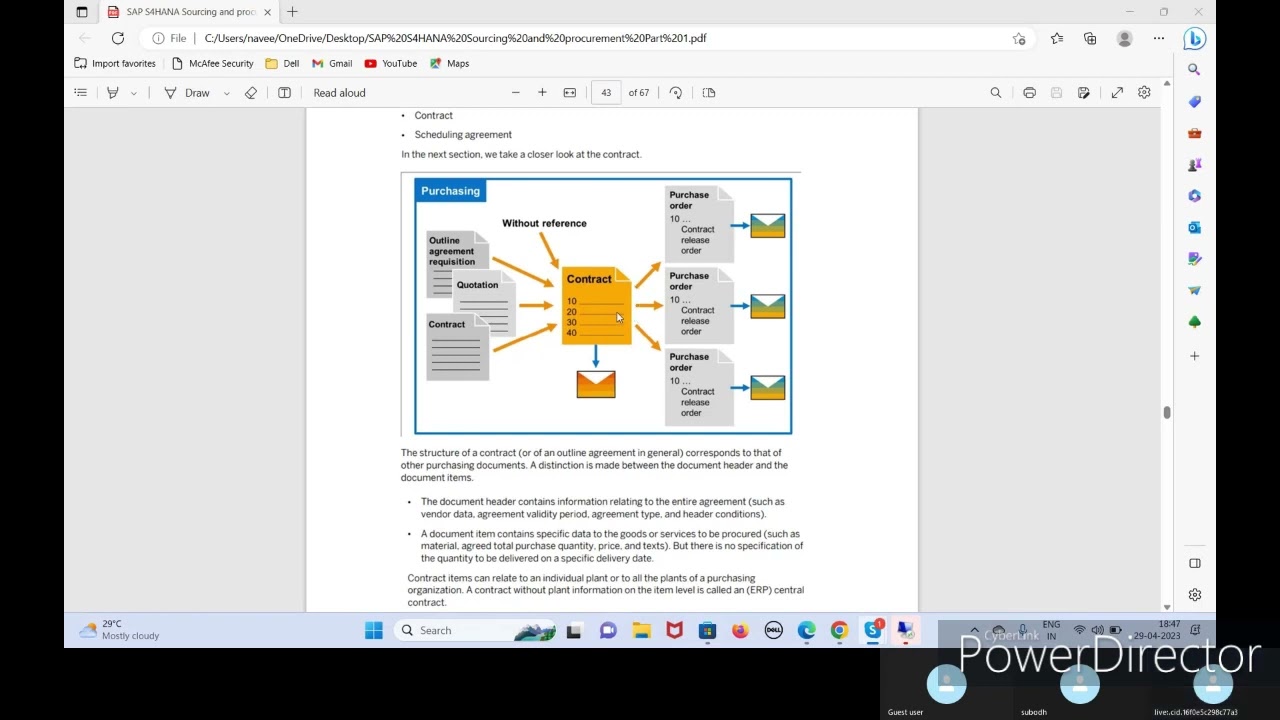Open the Bing Copilot sidebar button
1280x720 pixels.
pos(1194,39)
